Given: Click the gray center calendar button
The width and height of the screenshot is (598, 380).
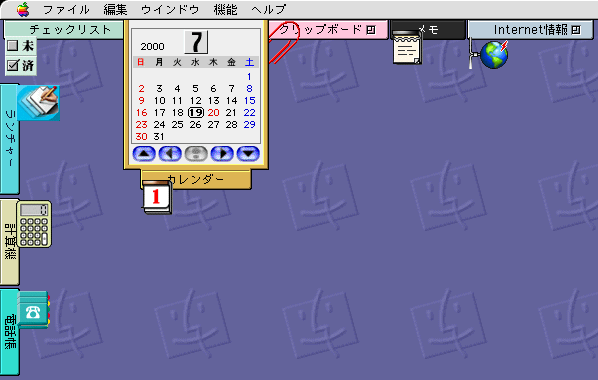Looking at the screenshot, I should click(196, 154).
